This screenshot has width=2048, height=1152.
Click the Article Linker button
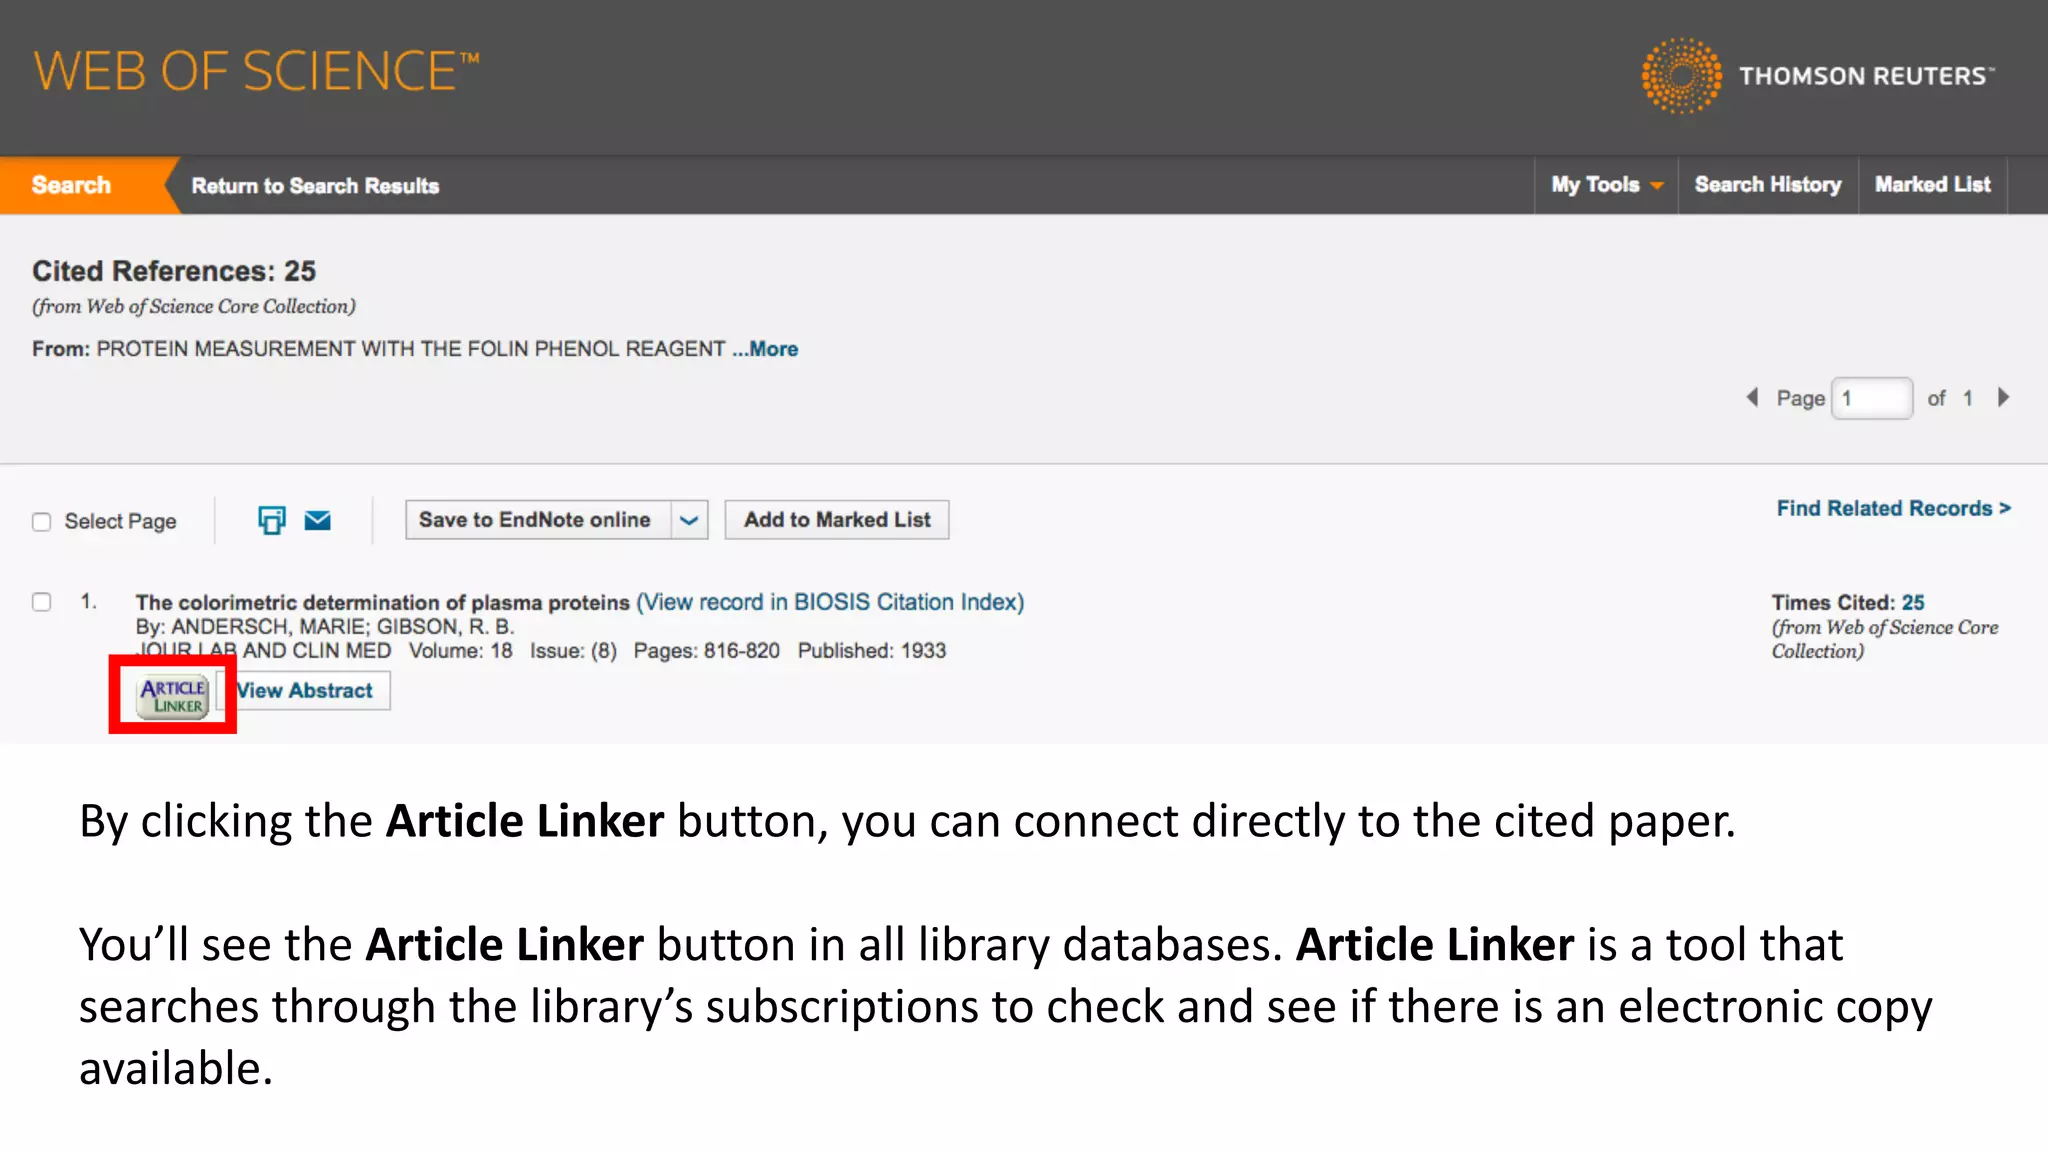(173, 695)
